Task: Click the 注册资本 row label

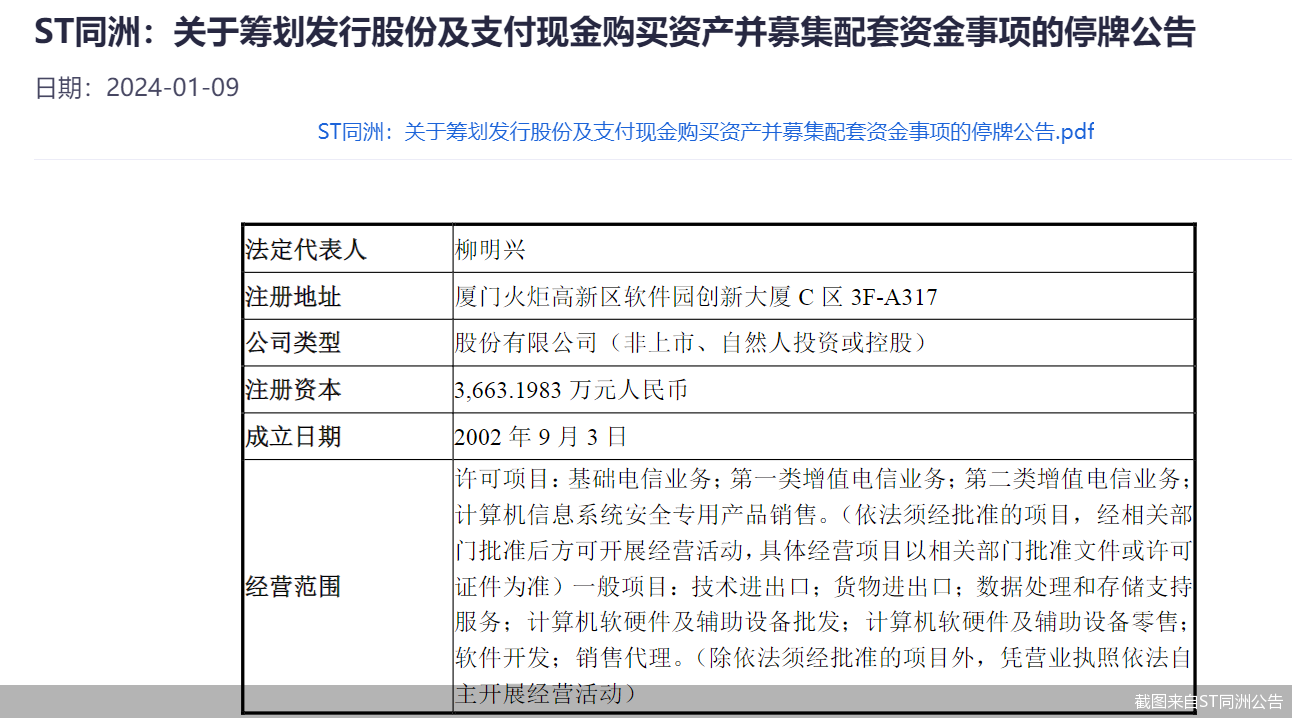Action: tap(294, 389)
